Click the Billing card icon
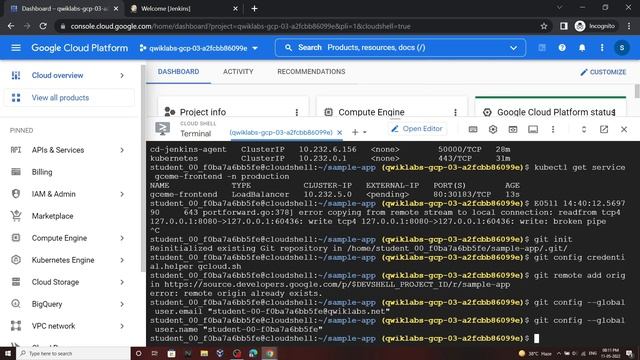The height and width of the screenshot is (360, 640). coord(16,172)
